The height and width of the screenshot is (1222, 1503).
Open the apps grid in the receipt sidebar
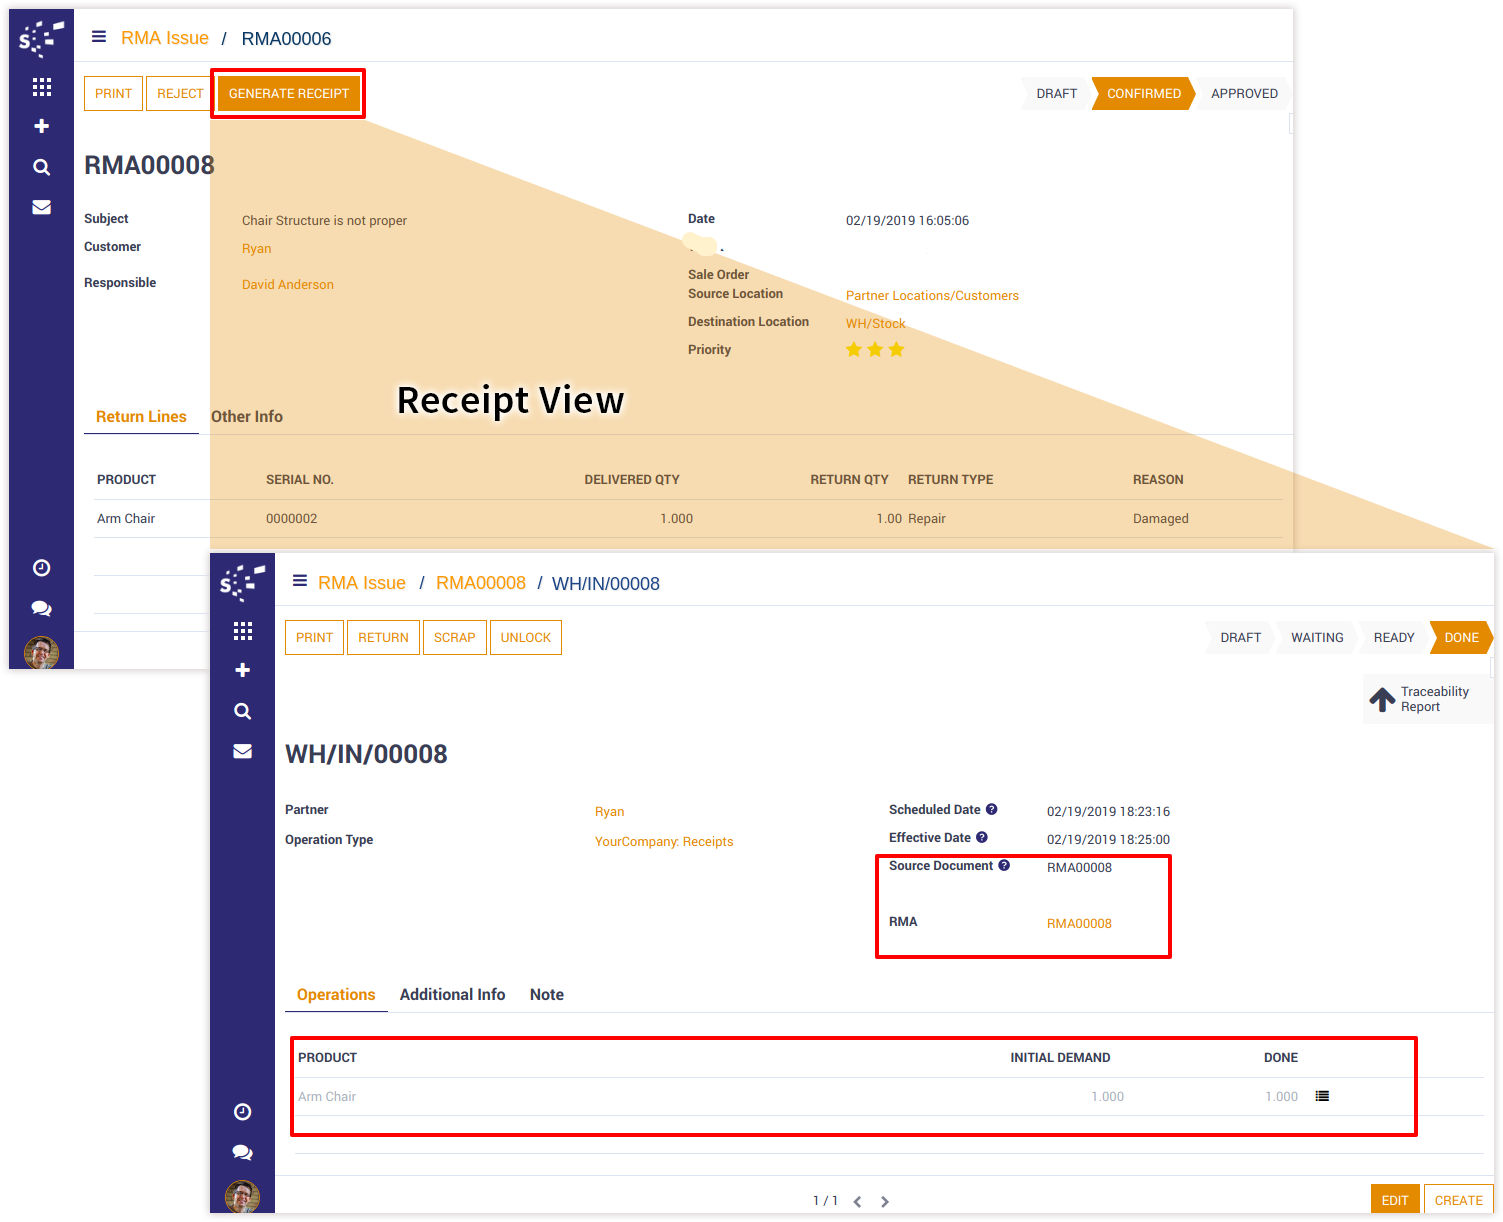tap(242, 631)
